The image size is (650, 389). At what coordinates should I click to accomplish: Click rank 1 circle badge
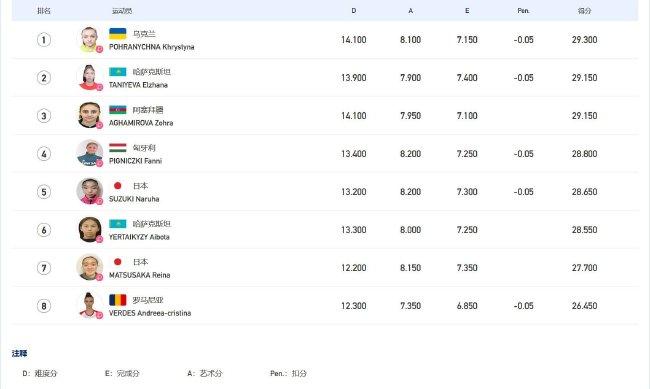point(44,40)
